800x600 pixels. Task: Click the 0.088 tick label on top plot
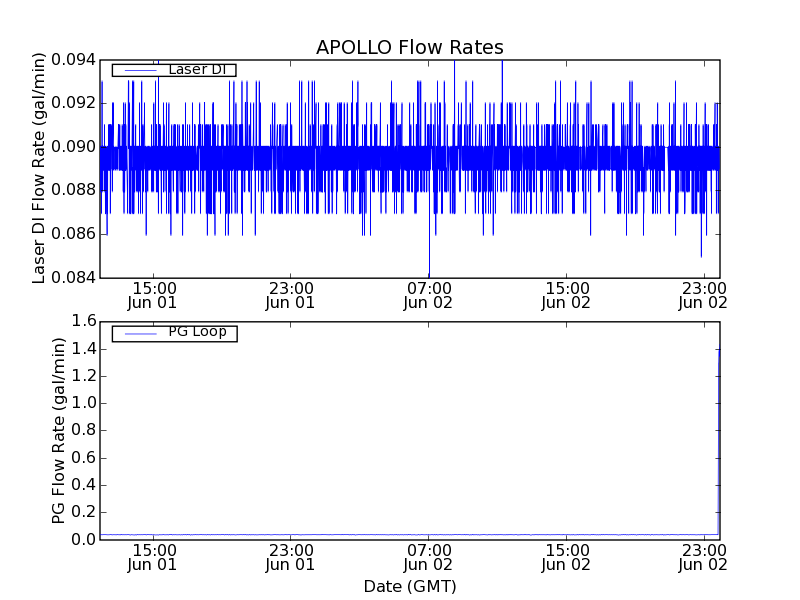(x=73, y=190)
